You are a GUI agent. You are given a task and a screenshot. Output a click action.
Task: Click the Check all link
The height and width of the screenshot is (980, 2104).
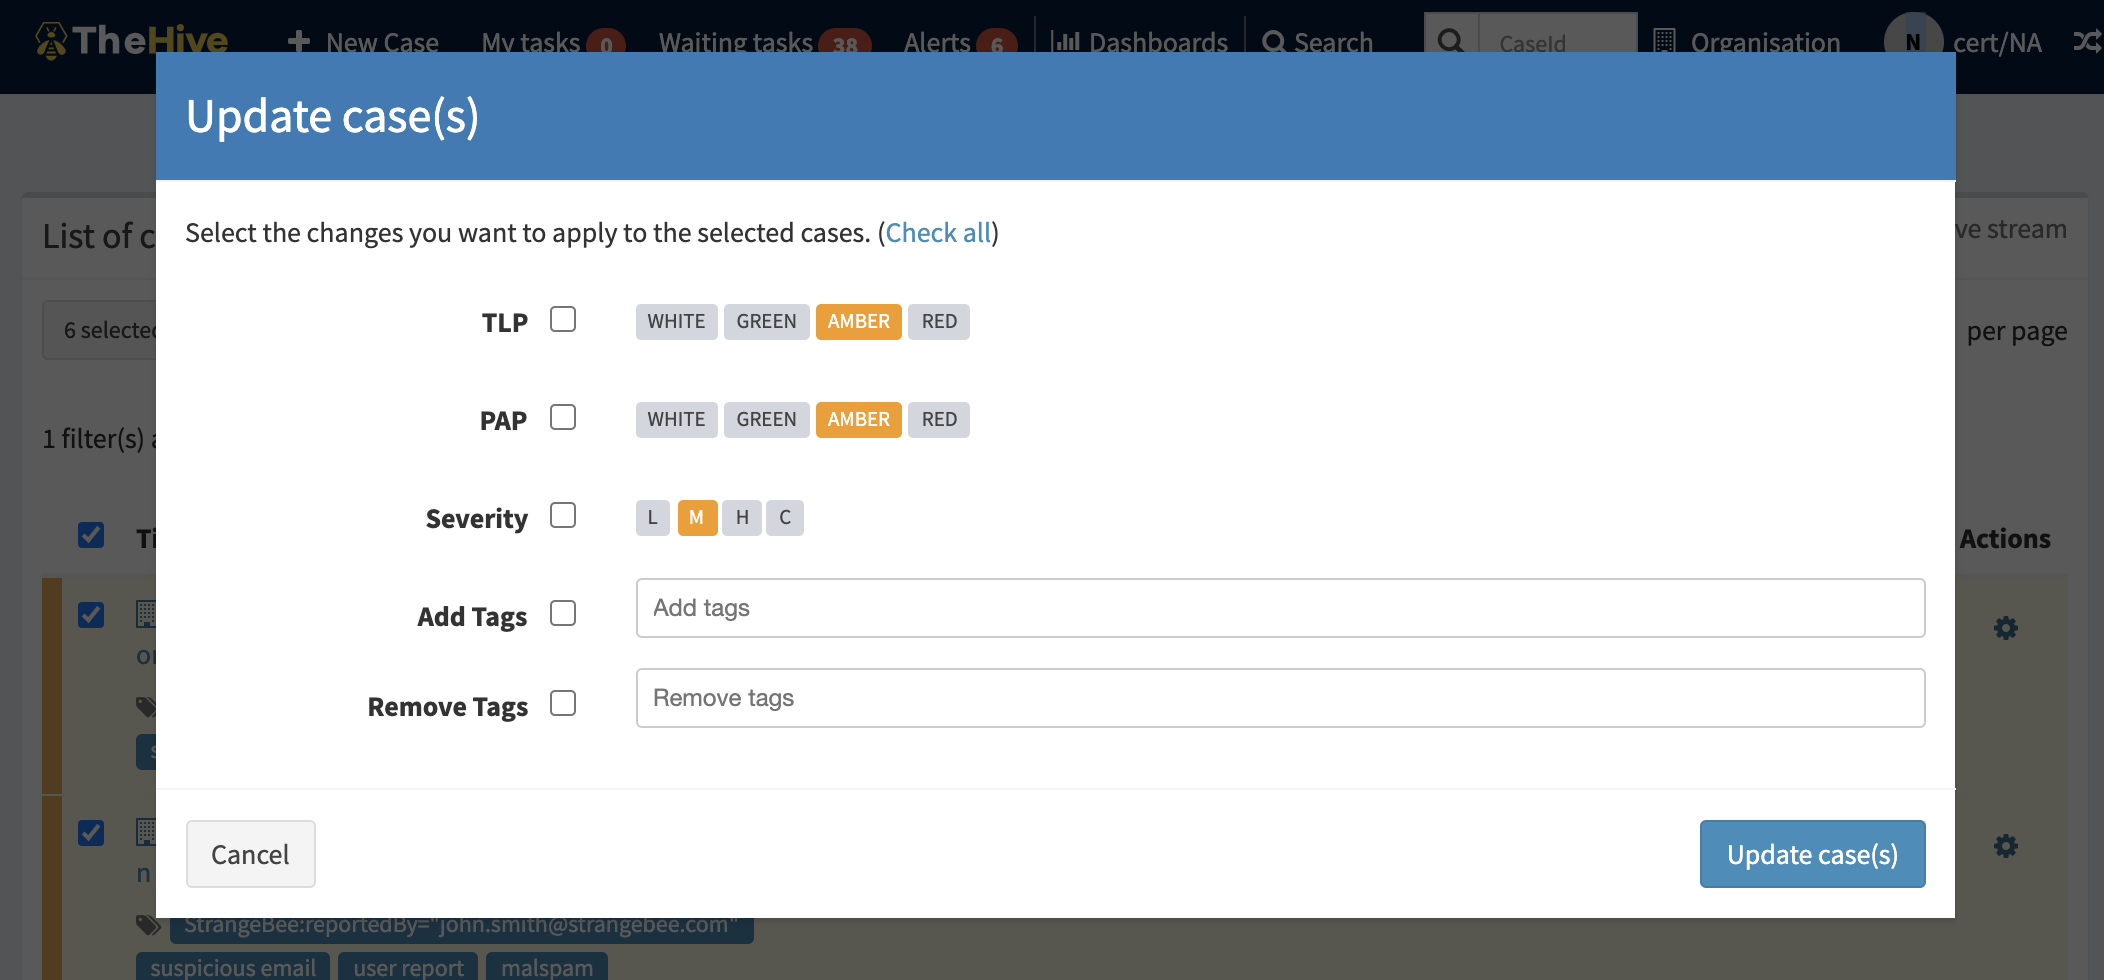[938, 233]
